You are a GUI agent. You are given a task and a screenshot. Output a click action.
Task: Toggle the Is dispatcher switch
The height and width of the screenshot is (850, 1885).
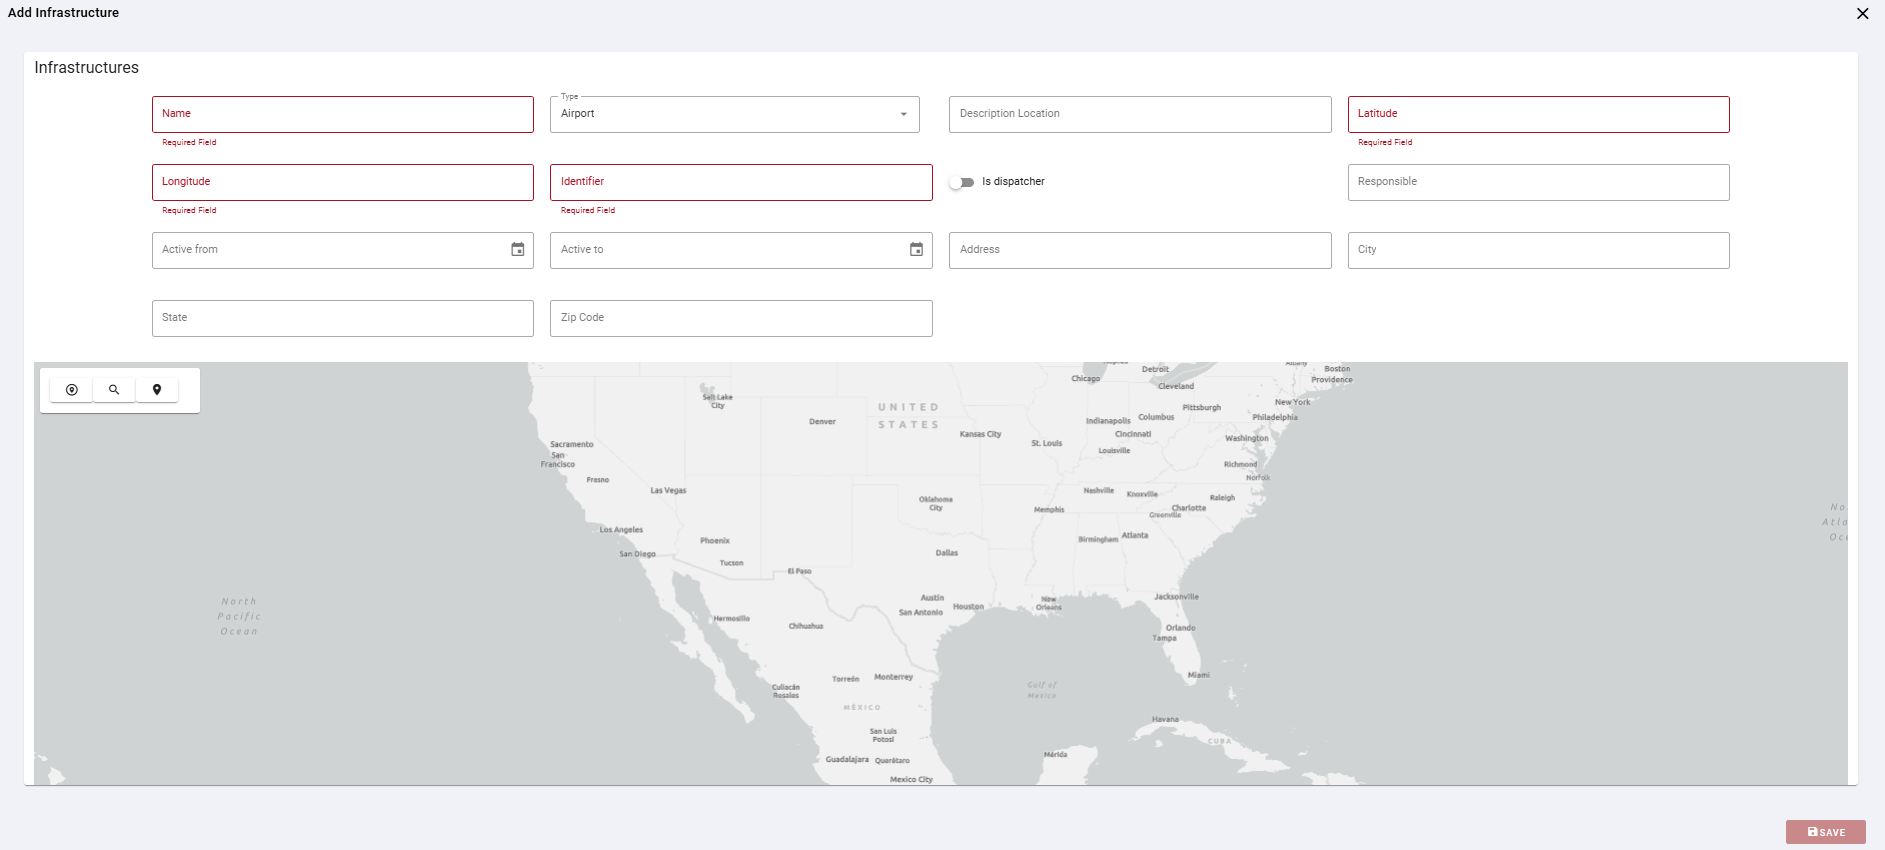pyautogui.click(x=962, y=182)
